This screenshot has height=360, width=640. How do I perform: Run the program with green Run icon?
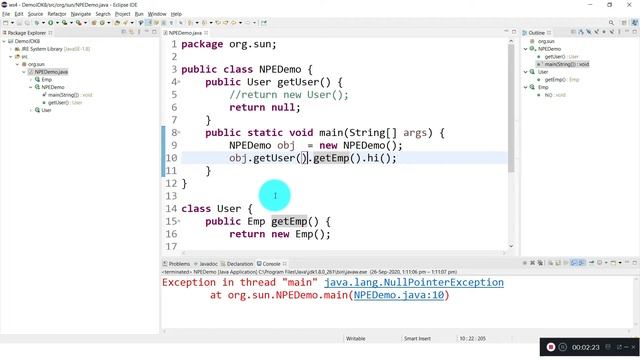coord(51,23)
